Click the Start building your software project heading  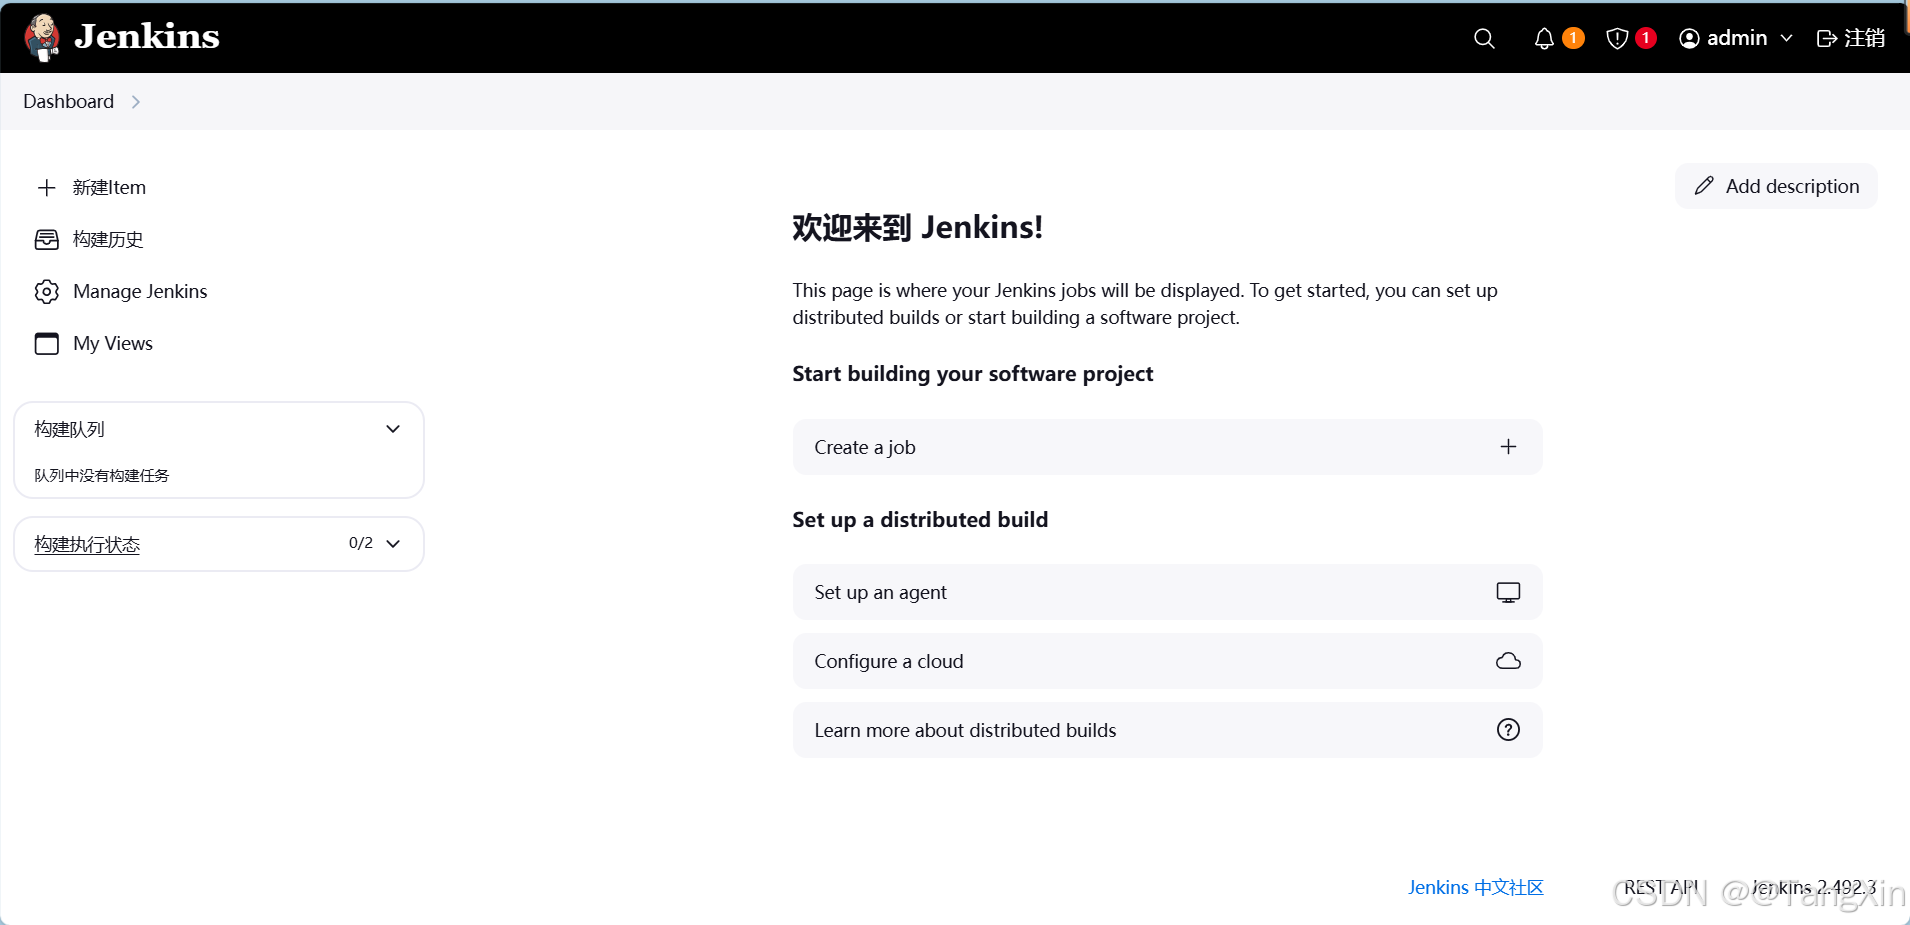coord(972,374)
